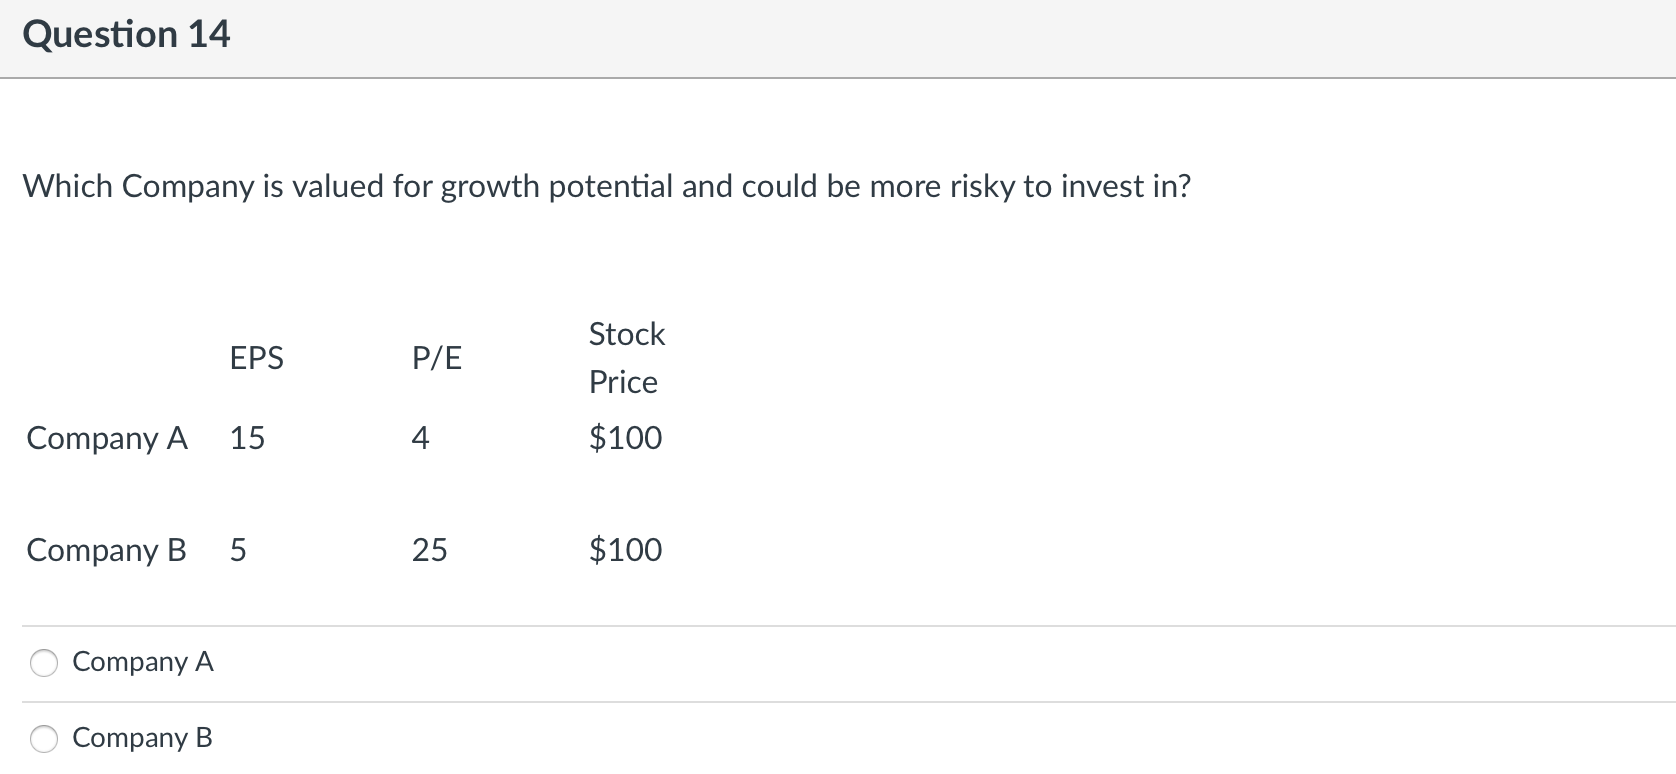Click the Company A answer label
This screenshot has height=774, width=1676.
(x=144, y=662)
